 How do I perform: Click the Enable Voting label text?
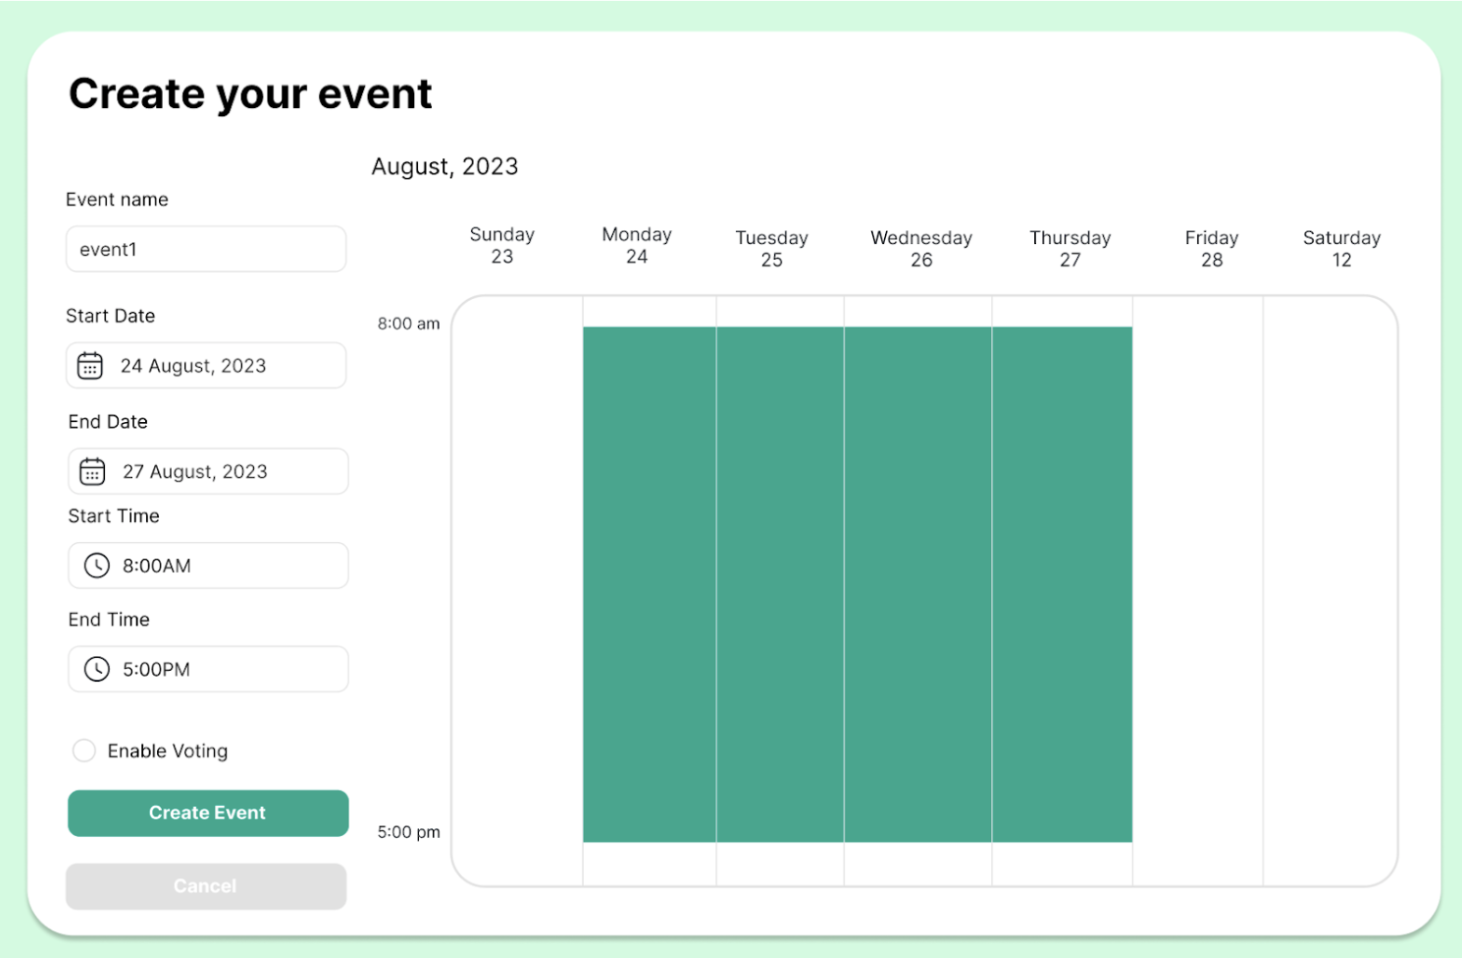[168, 751]
